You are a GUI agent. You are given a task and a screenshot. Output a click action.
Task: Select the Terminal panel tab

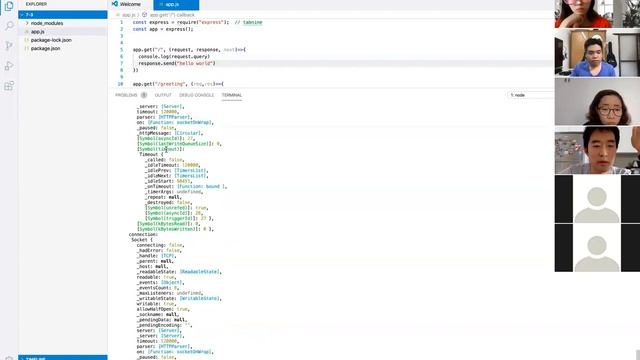click(x=232, y=95)
